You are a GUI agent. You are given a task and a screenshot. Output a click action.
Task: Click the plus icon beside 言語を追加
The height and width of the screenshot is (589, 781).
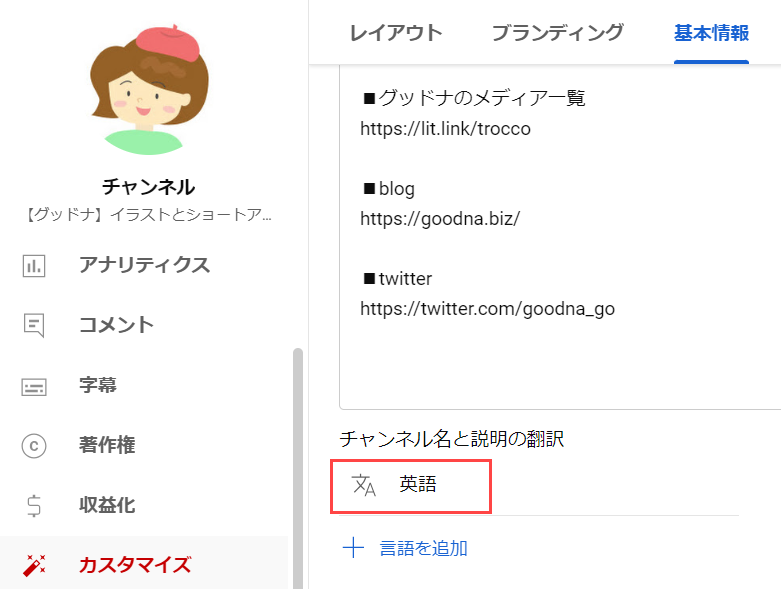[x=353, y=548]
